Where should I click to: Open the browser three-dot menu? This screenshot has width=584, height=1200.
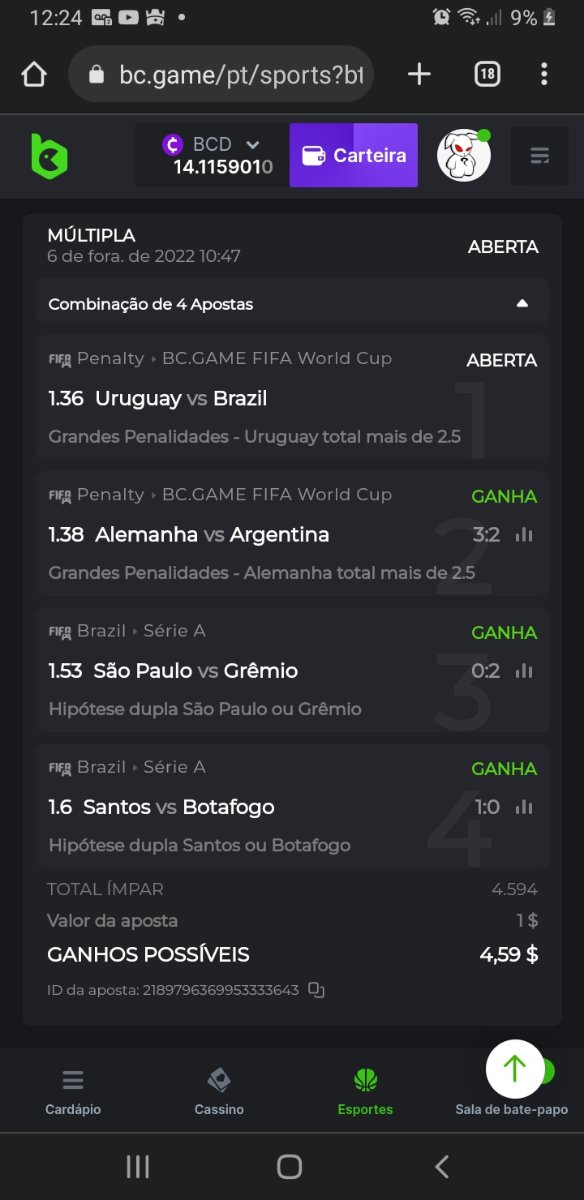[x=544, y=74]
